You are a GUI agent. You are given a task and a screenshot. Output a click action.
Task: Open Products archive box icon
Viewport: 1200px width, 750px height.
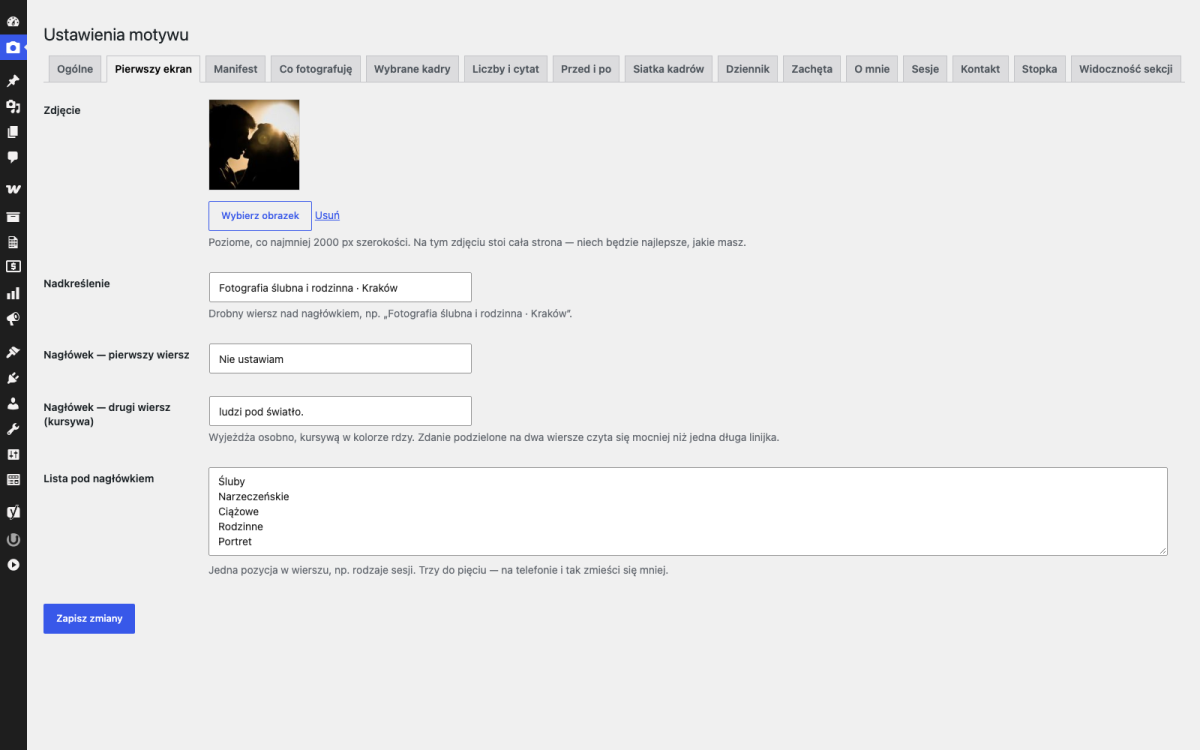(13, 216)
